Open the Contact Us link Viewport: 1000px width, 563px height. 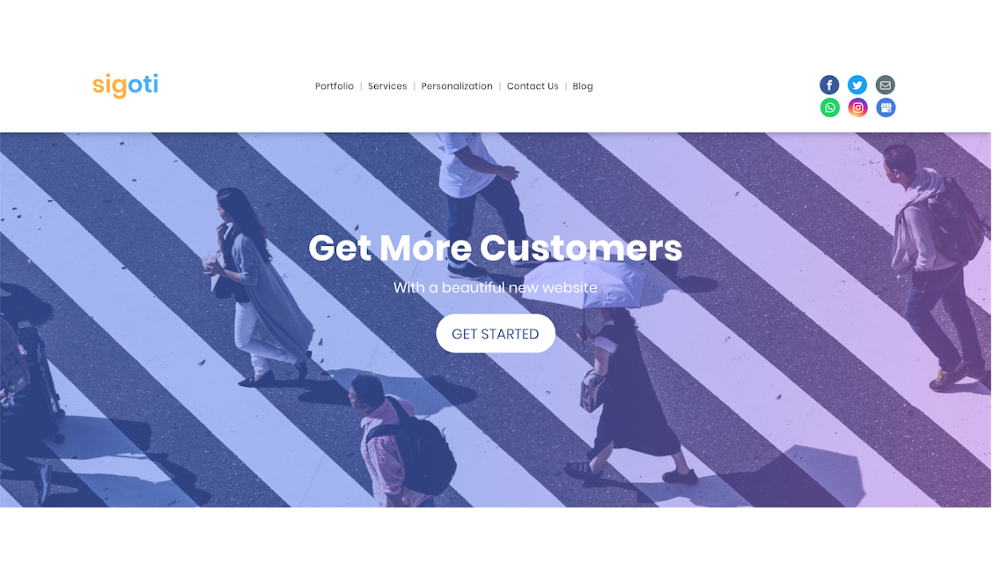(x=533, y=86)
